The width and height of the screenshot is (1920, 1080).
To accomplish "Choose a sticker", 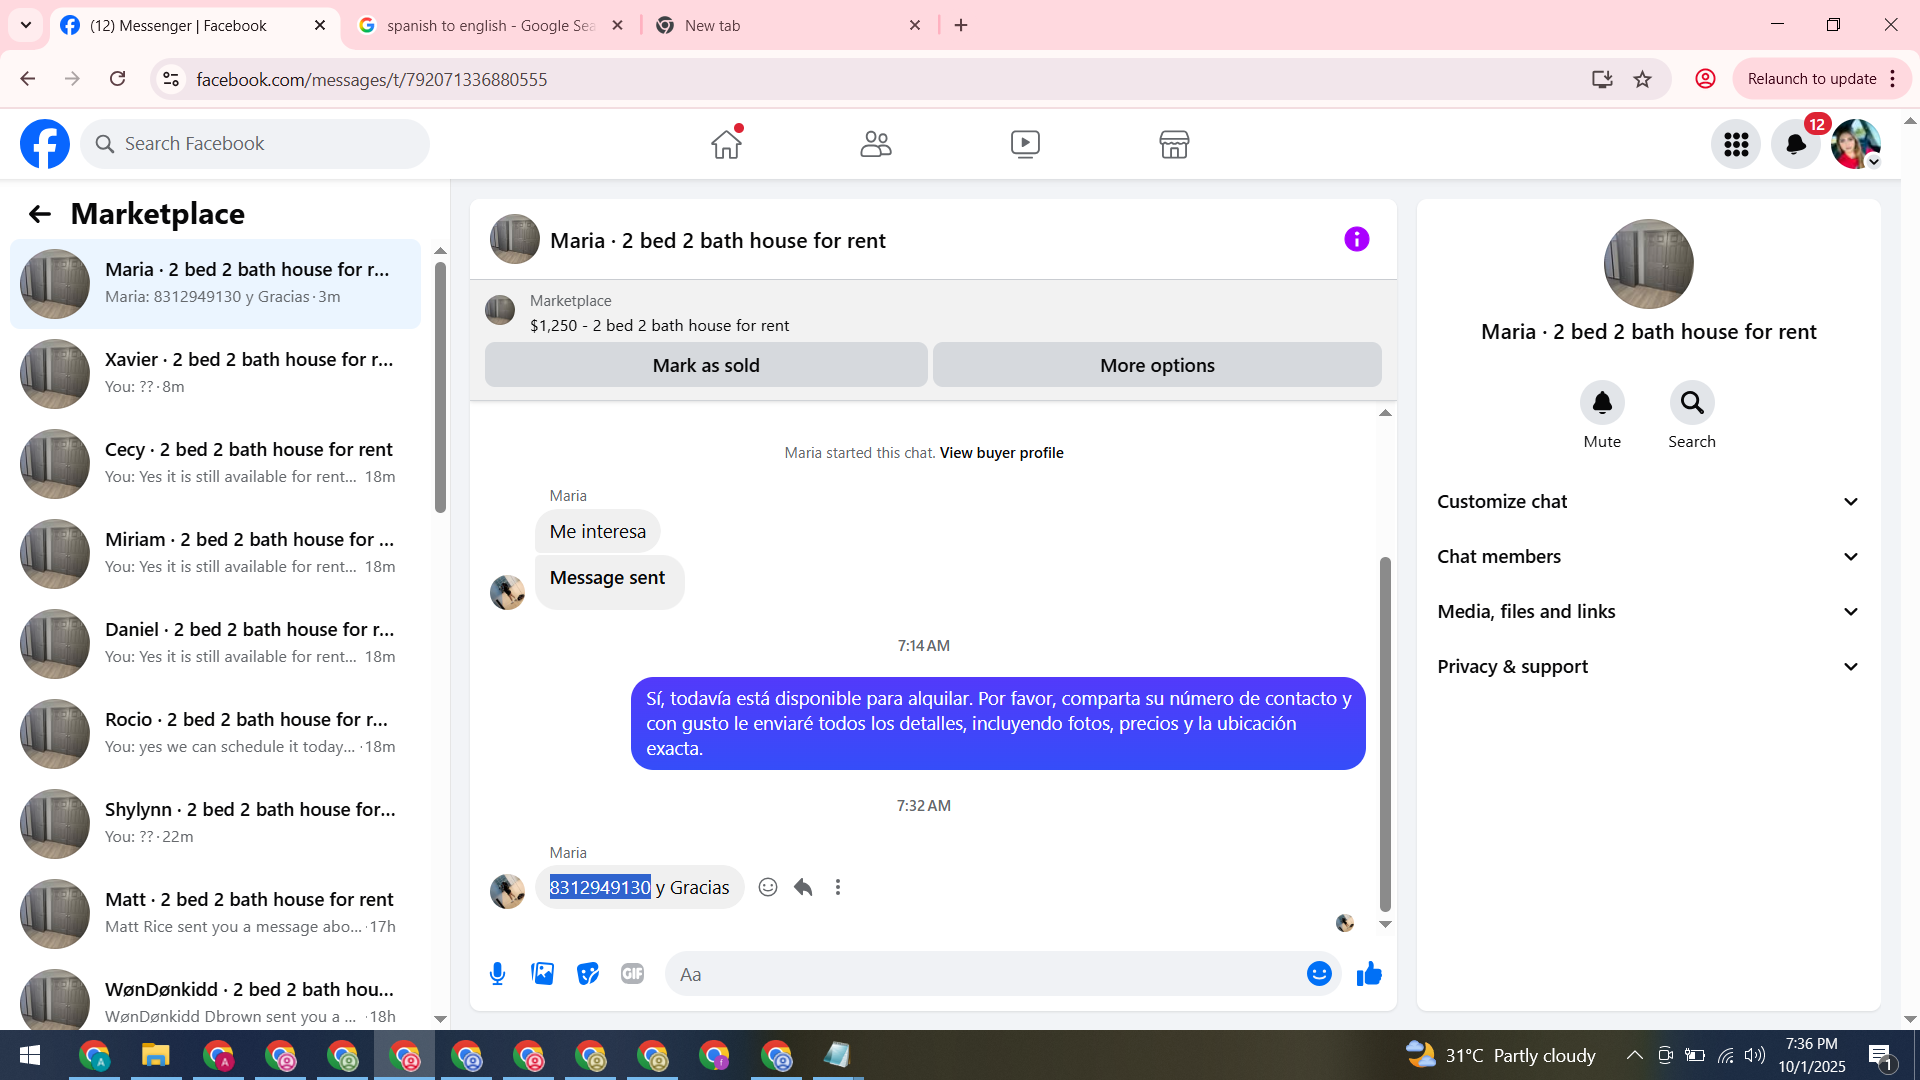I will tap(588, 974).
